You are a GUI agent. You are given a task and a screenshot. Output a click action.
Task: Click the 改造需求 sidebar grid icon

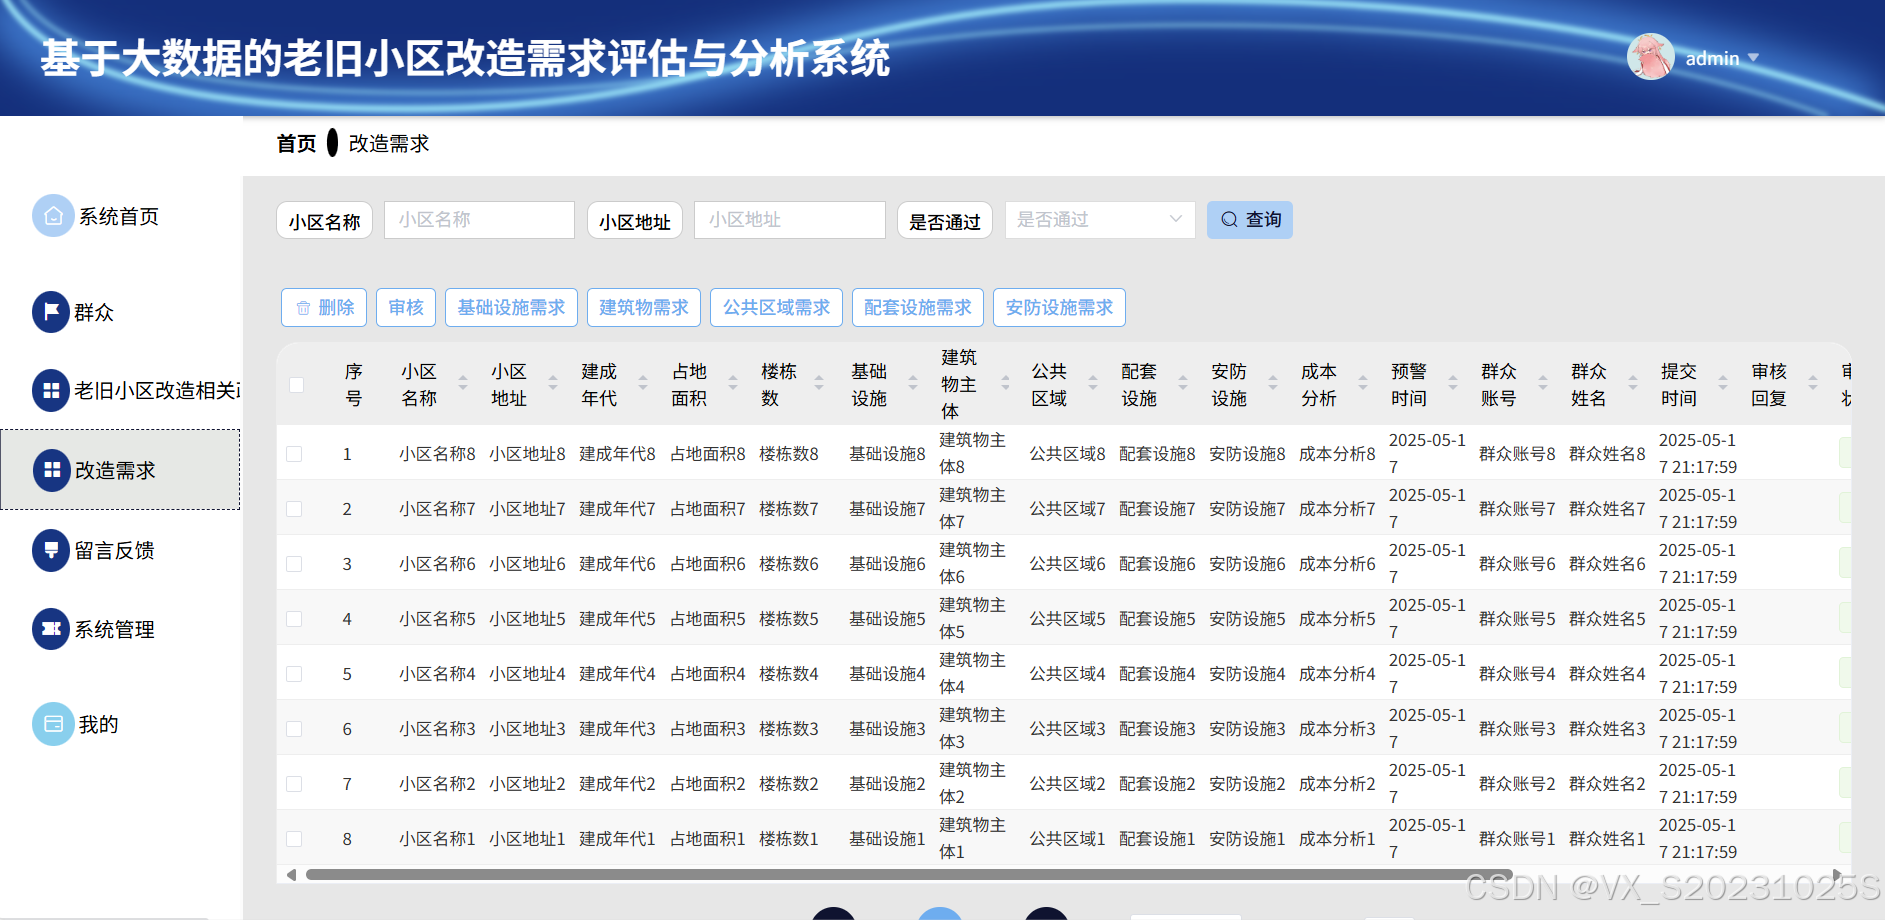coord(52,470)
